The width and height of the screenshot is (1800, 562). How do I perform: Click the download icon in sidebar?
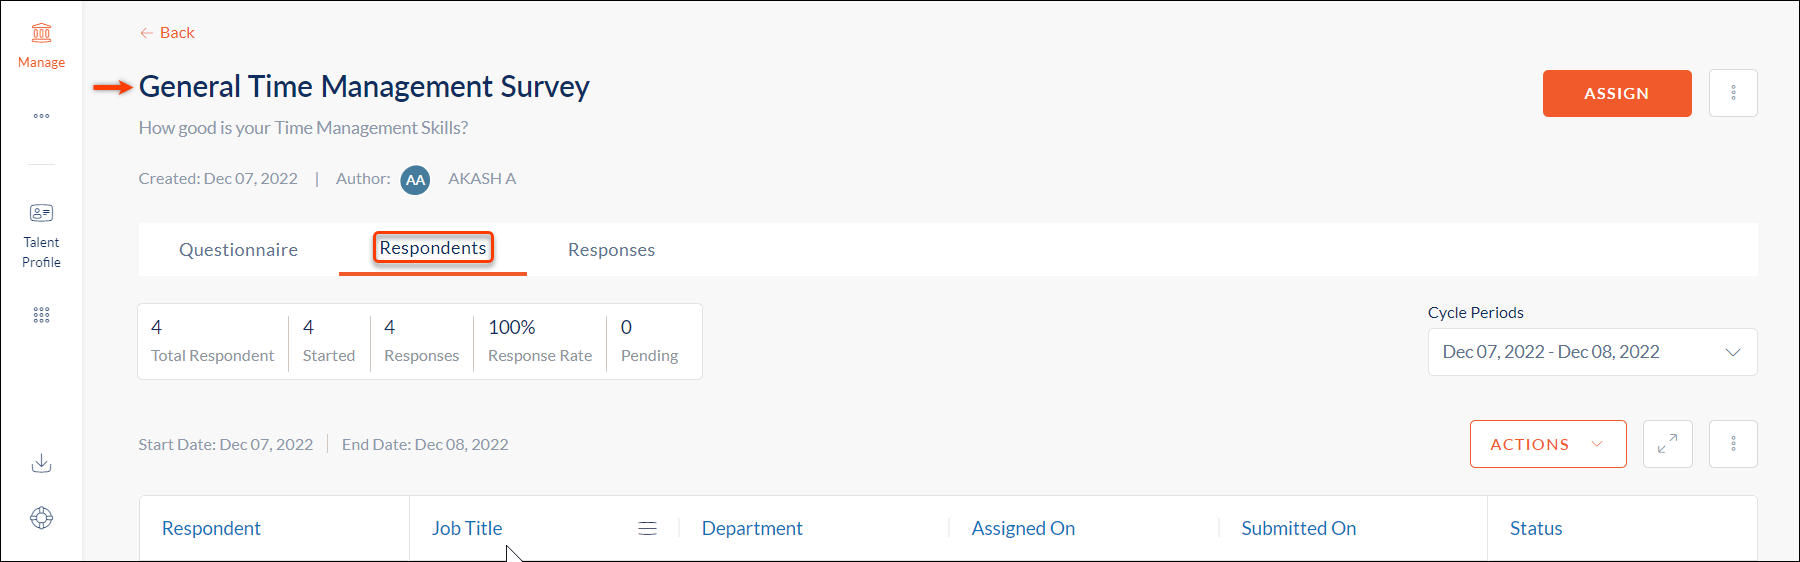point(41,463)
